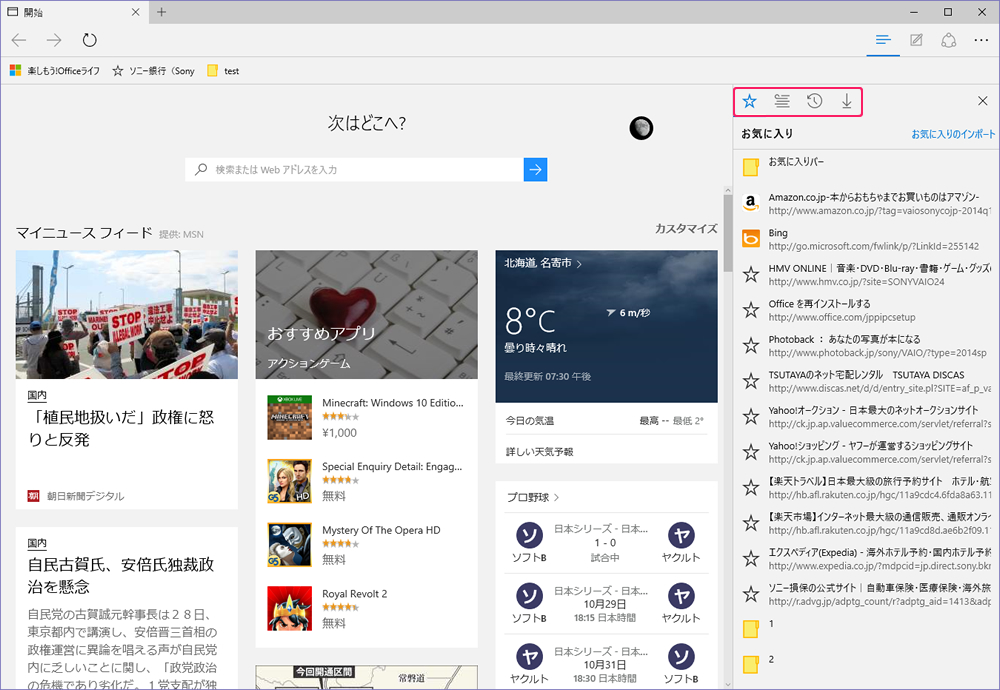Go forward with the forward arrow

pos(54,40)
